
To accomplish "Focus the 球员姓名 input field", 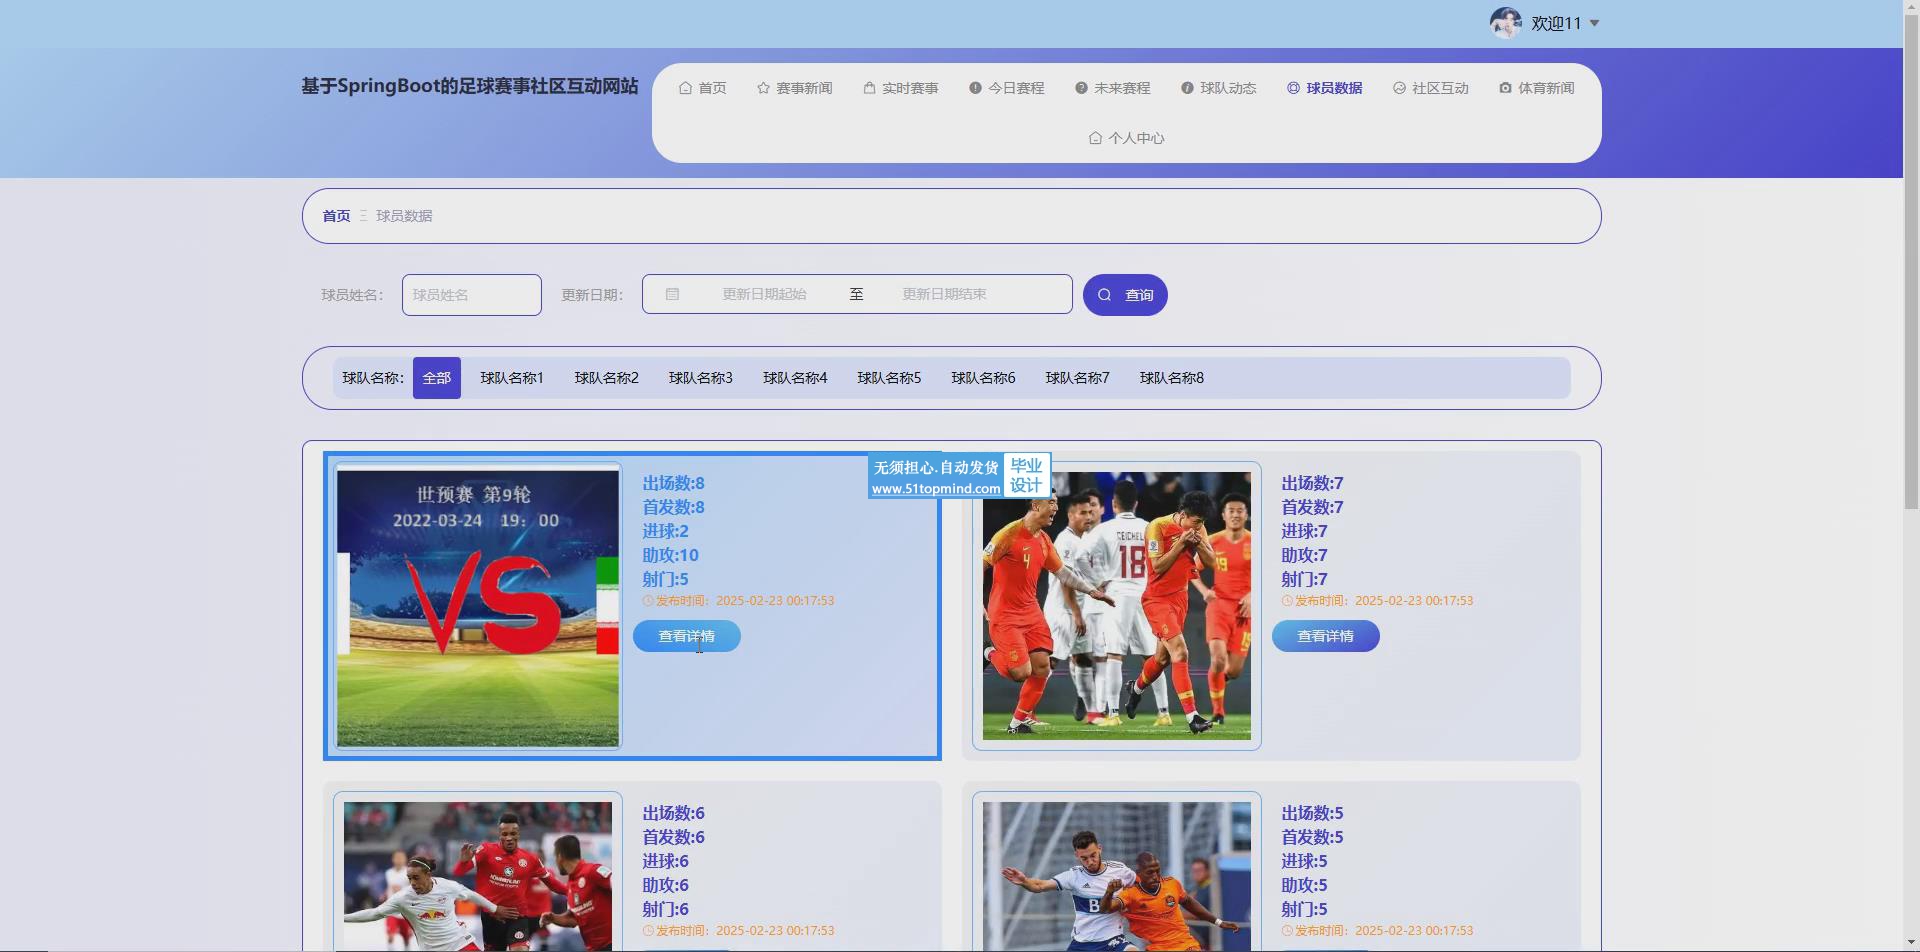I will click(x=472, y=295).
